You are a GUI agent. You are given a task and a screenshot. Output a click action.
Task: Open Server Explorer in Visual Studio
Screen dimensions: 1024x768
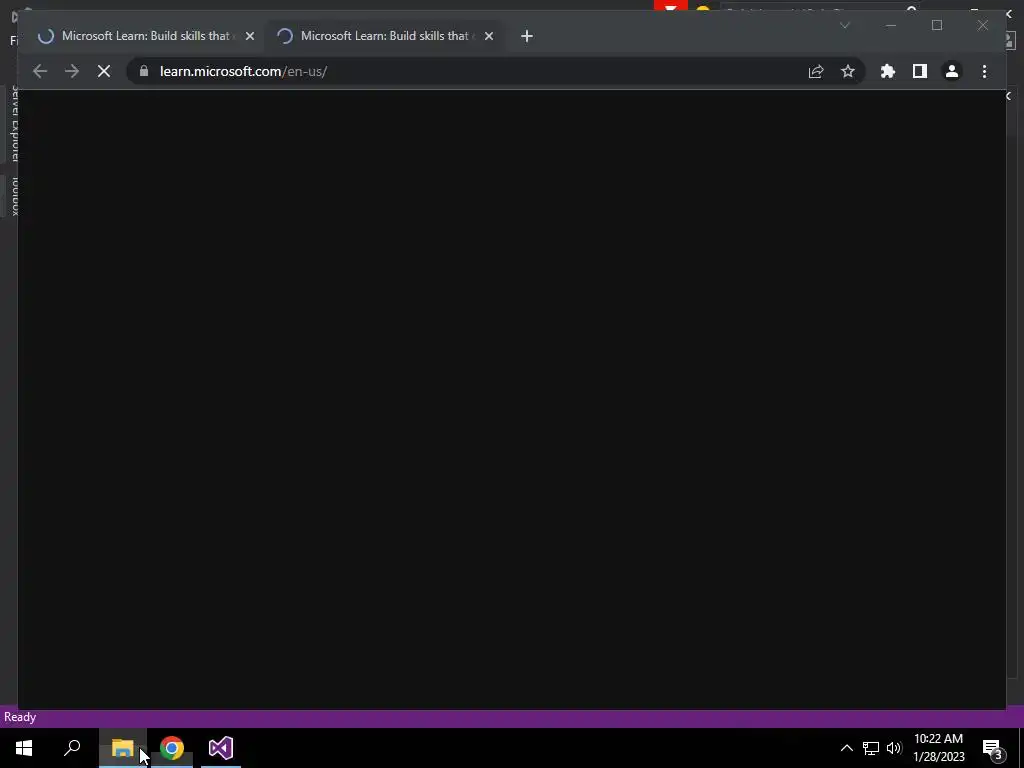tap(14, 123)
